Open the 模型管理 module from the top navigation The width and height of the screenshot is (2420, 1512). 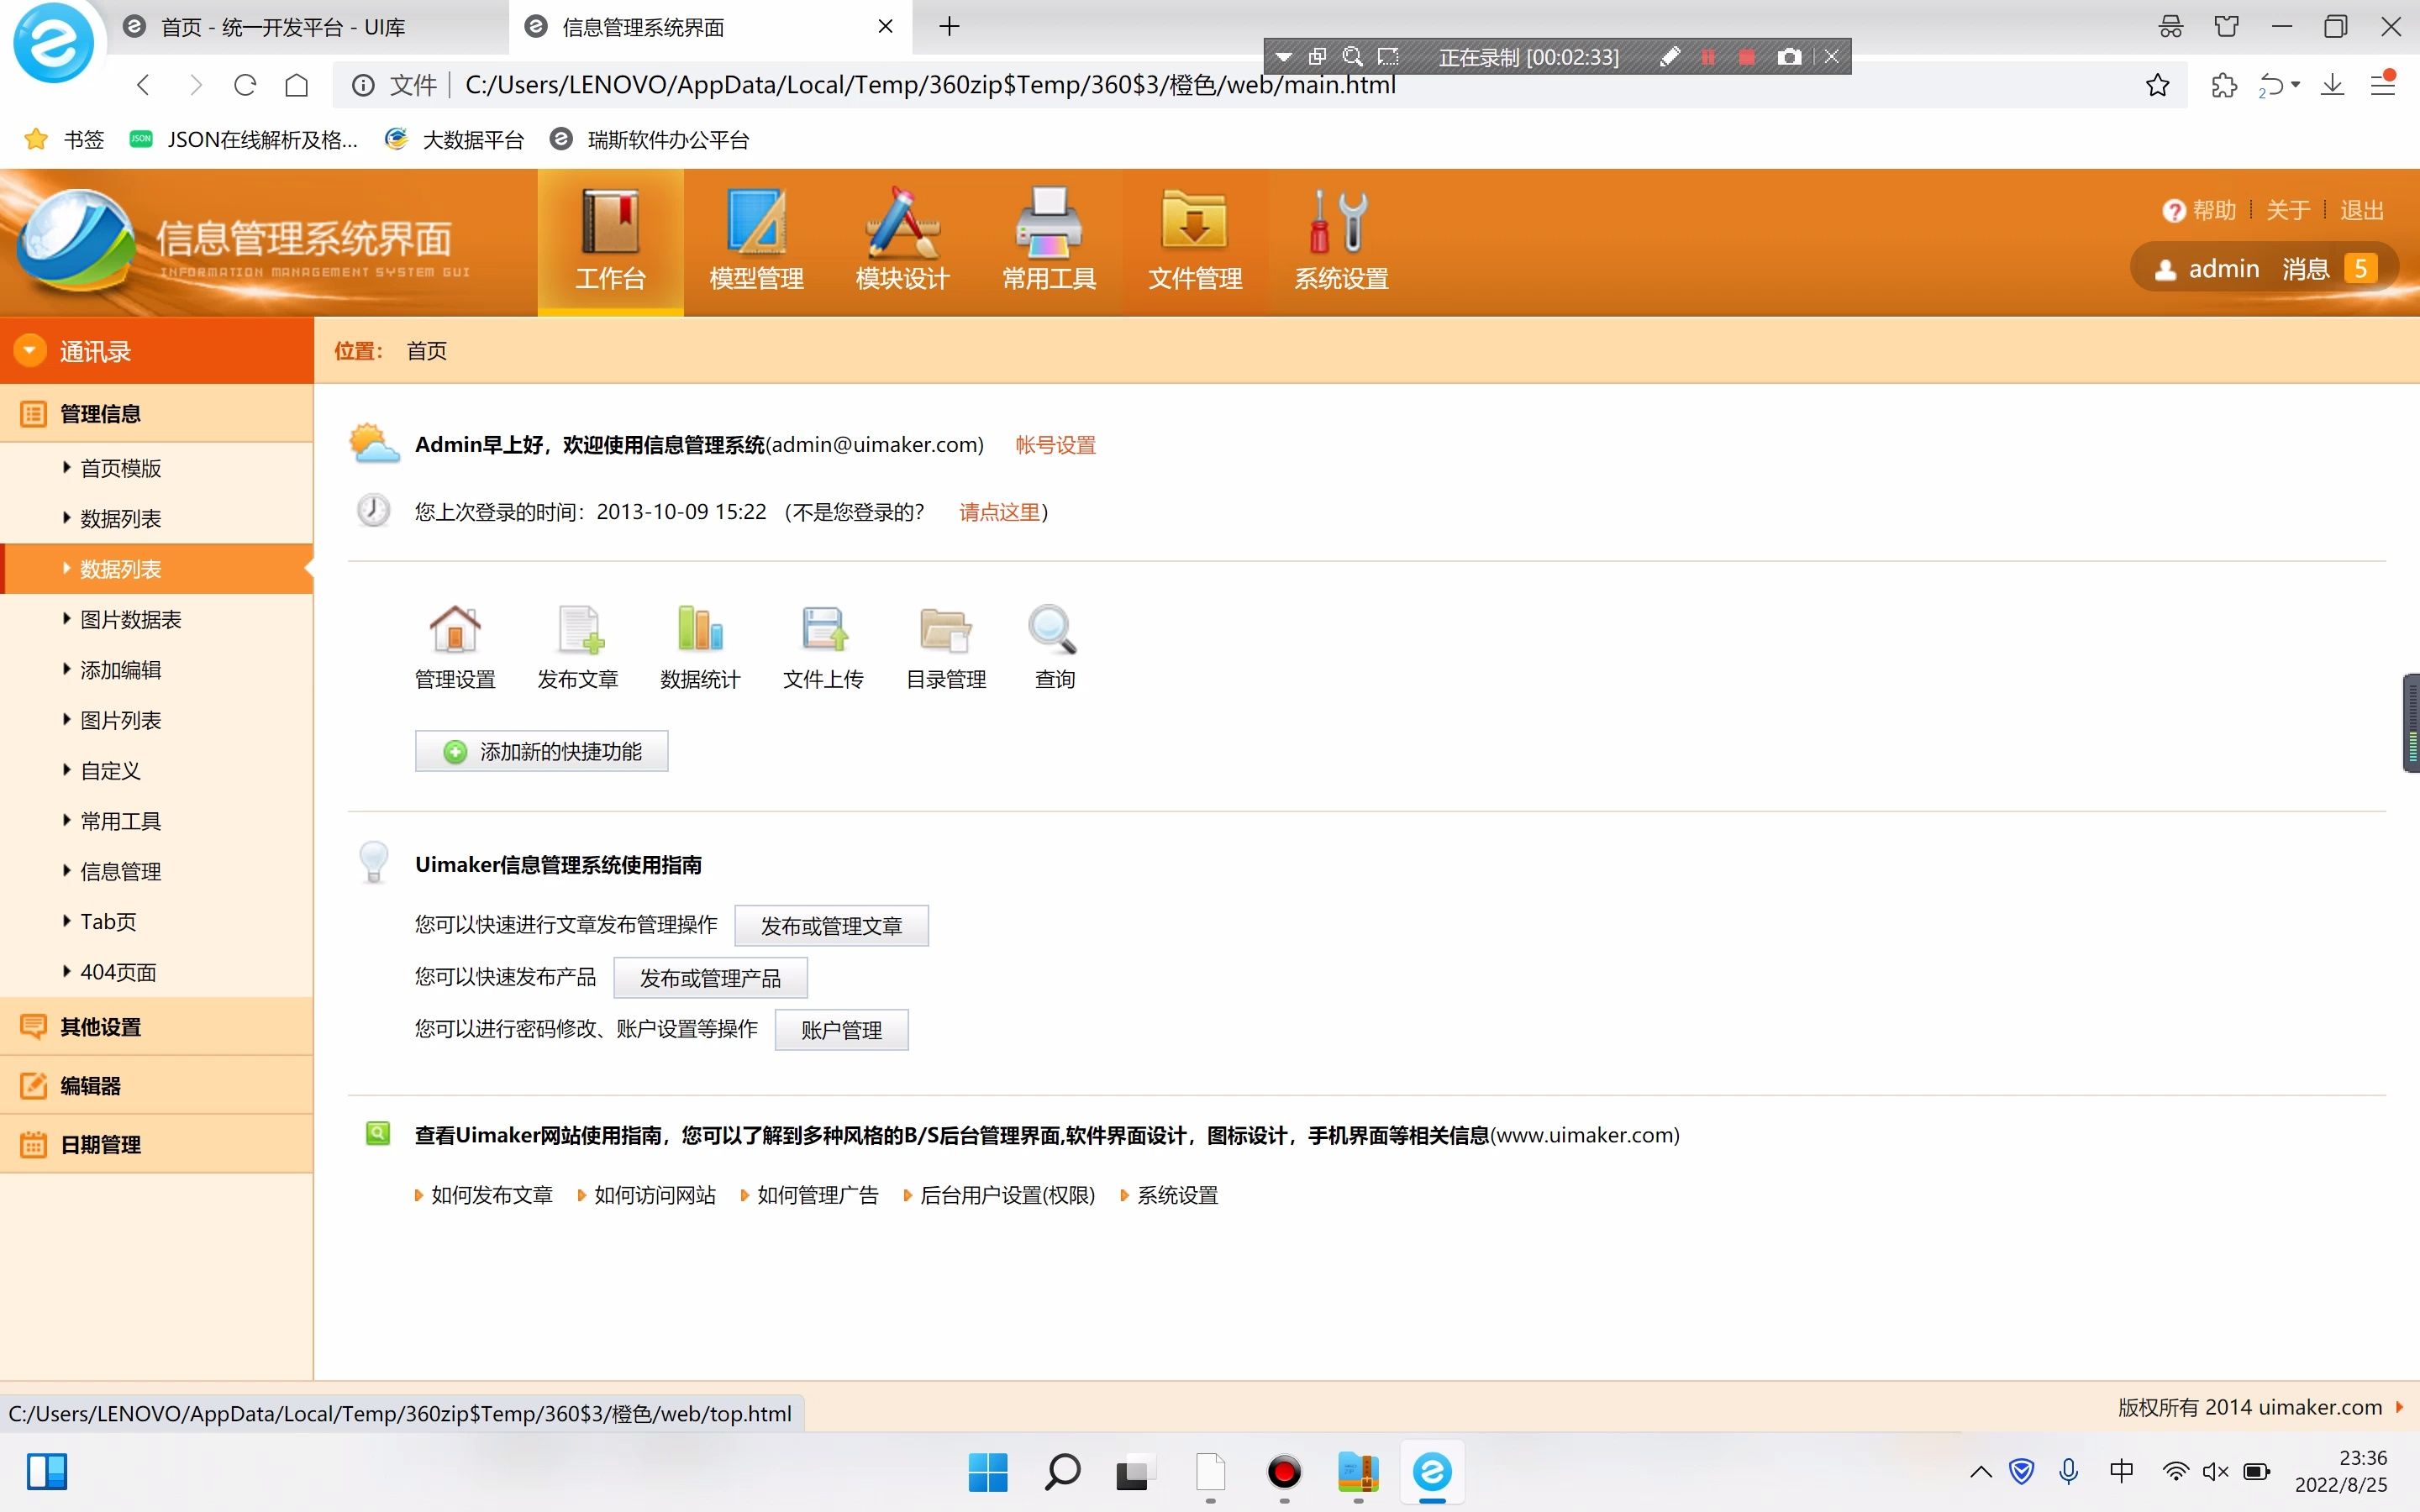click(x=755, y=240)
